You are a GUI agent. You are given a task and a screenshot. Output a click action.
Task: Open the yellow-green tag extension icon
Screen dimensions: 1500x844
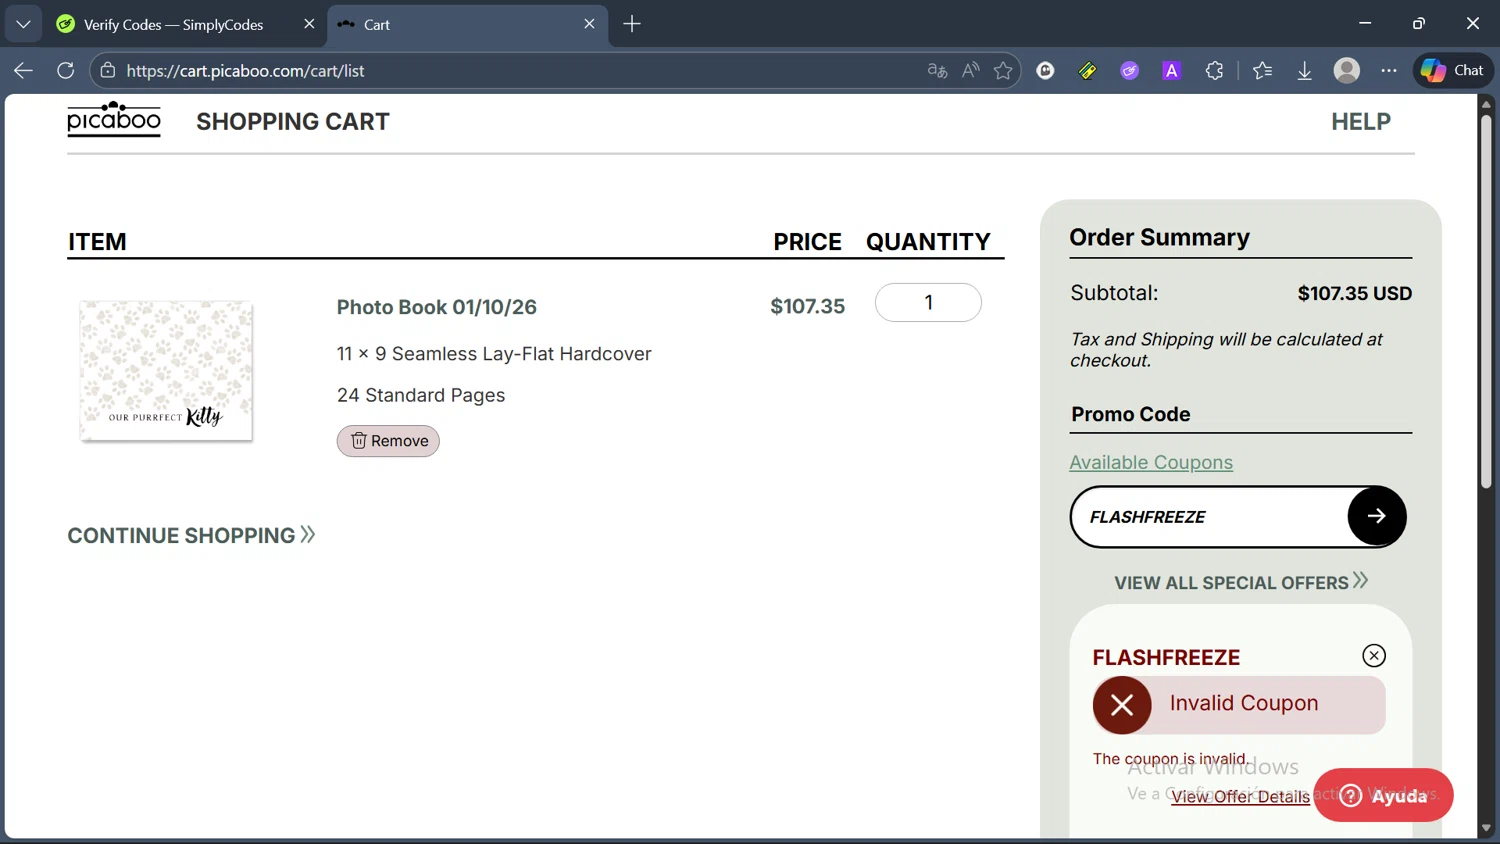click(x=1087, y=70)
